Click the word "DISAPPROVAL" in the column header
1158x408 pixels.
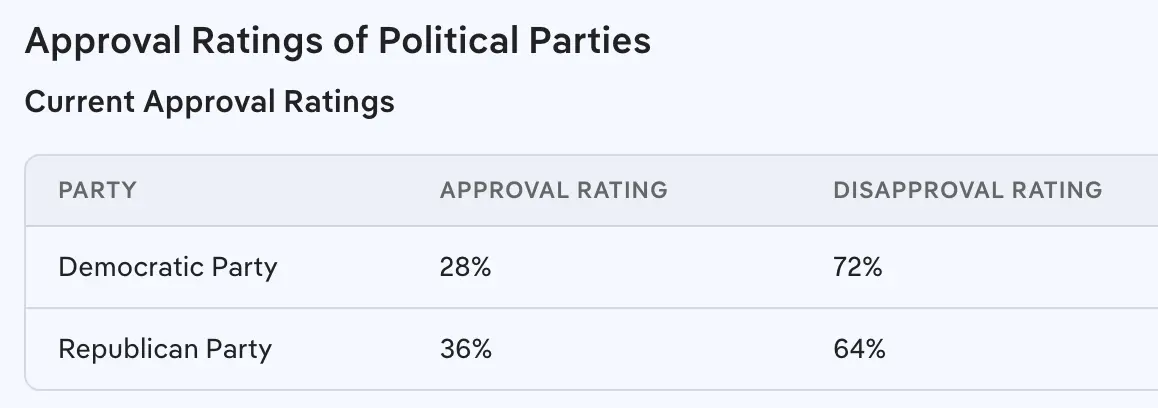921,190
